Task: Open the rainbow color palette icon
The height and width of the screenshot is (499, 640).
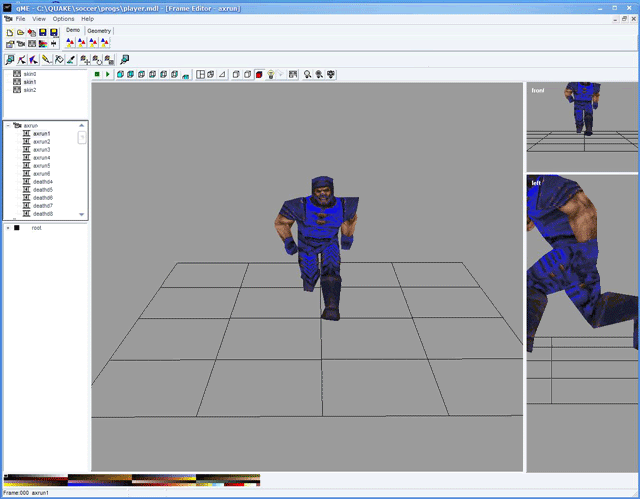Action: (x=42, y=44)
